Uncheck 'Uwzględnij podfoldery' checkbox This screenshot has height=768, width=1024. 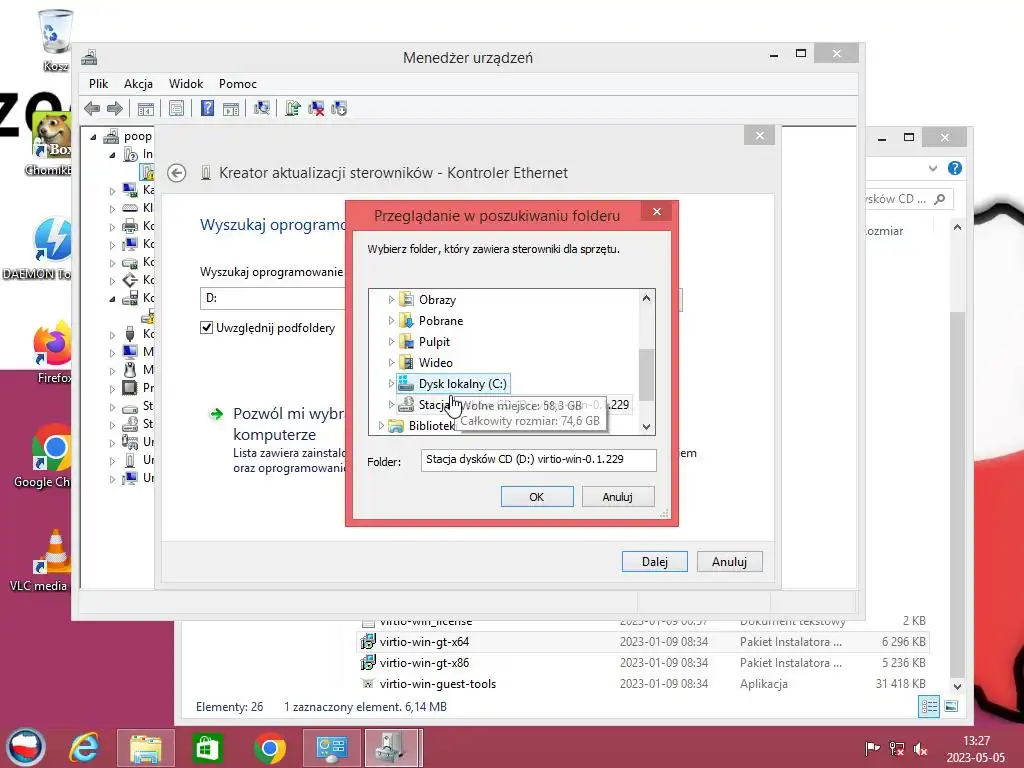[206, 328]
